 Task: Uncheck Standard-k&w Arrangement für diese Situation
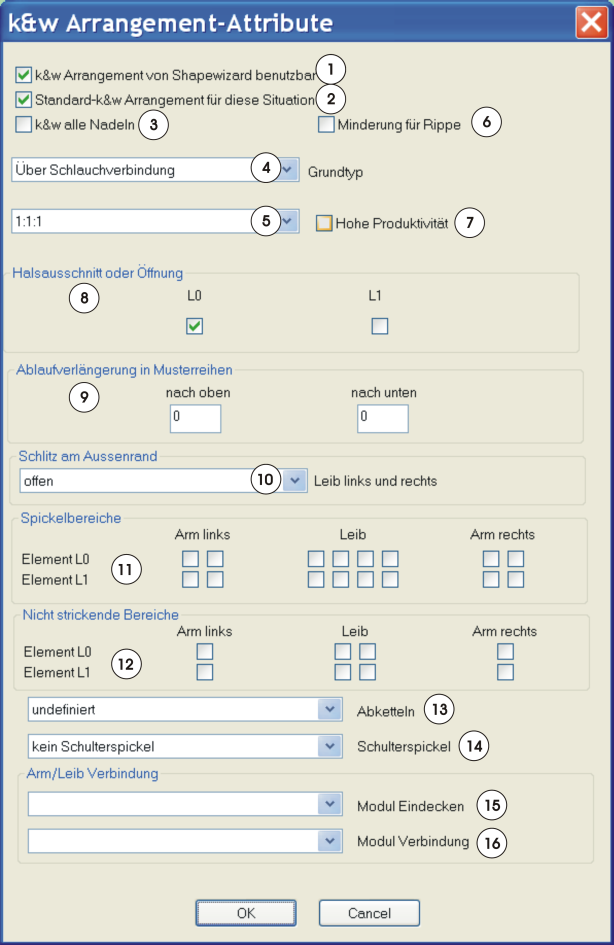point(24,99)
